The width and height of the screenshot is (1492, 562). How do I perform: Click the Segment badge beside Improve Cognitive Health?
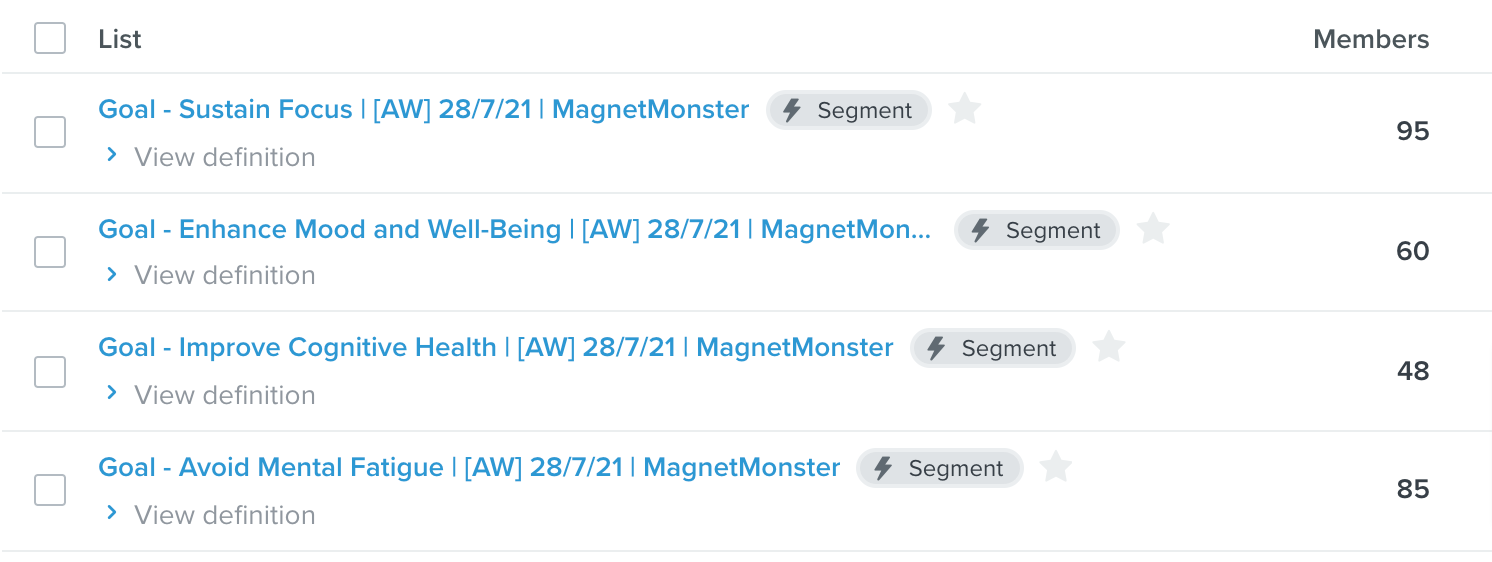993,348
